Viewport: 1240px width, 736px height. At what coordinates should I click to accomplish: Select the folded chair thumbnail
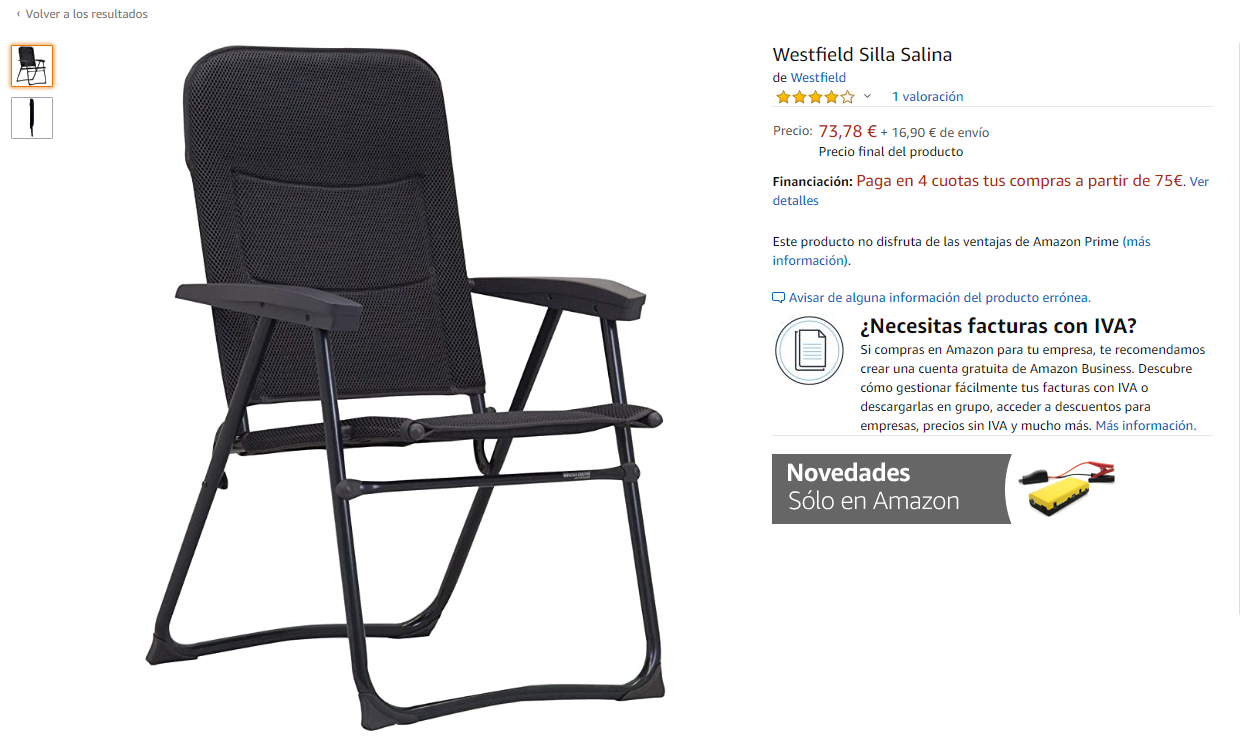[32, 117]
